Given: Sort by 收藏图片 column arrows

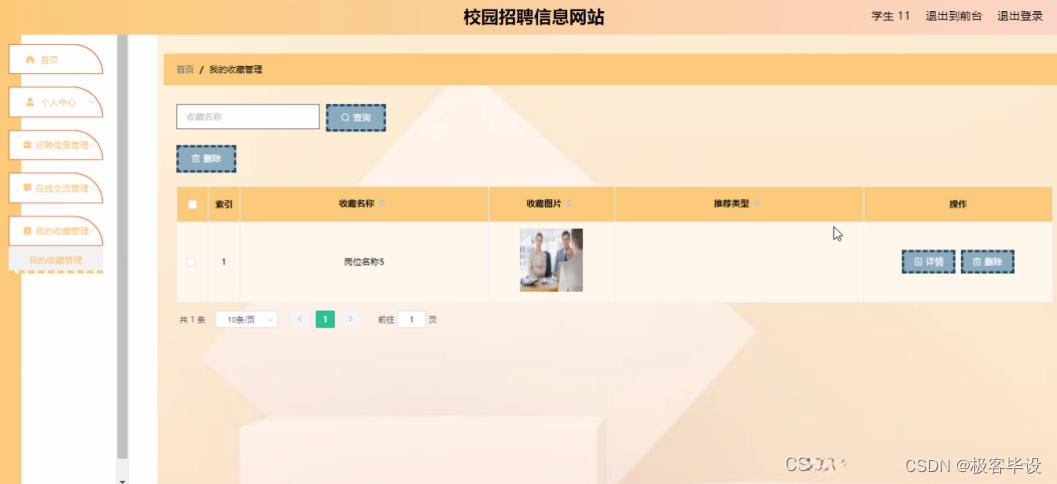Looking at the screenshot, I should [x=570, y=204].
